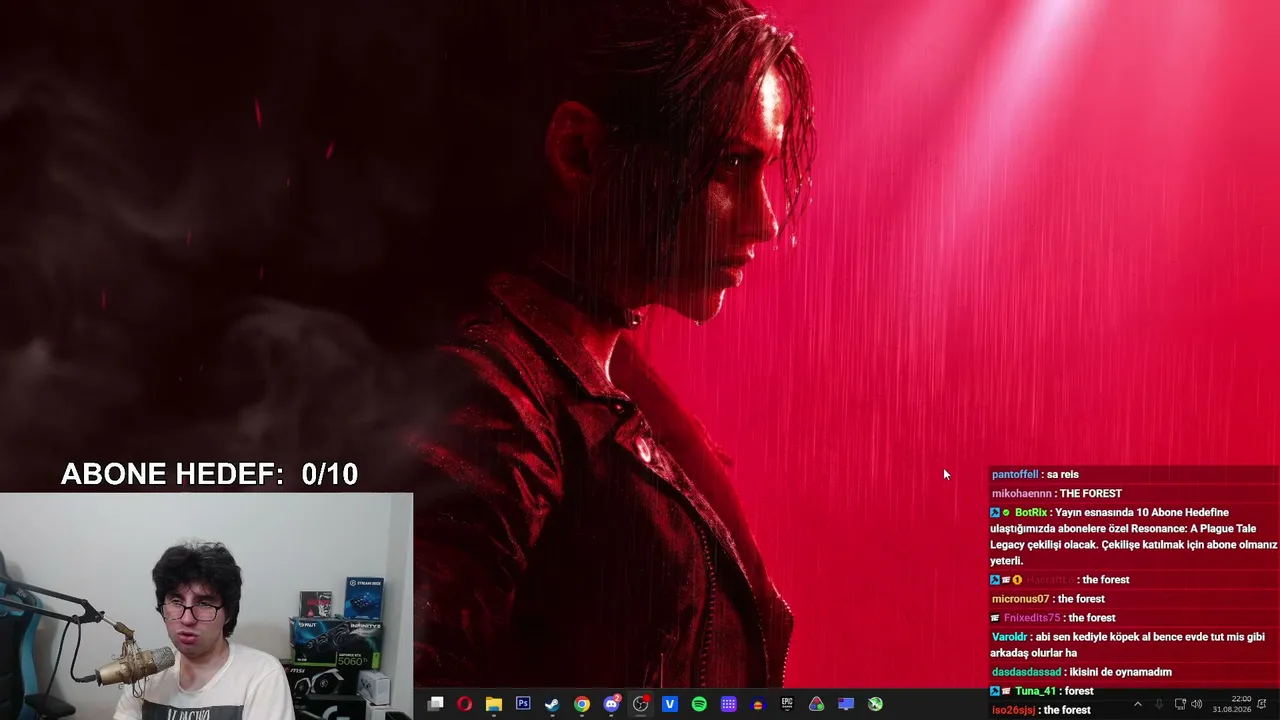Open the three-colored-circles app in the taskbar
This screenshot has width=1280, height=720.
[x=817, y=704]
